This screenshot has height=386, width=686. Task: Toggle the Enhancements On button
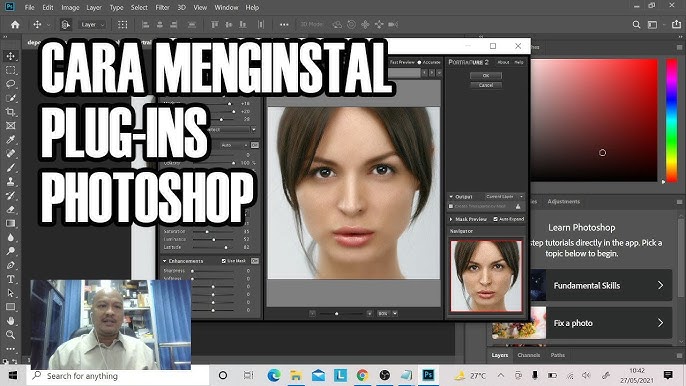click(x=255, y=261)
